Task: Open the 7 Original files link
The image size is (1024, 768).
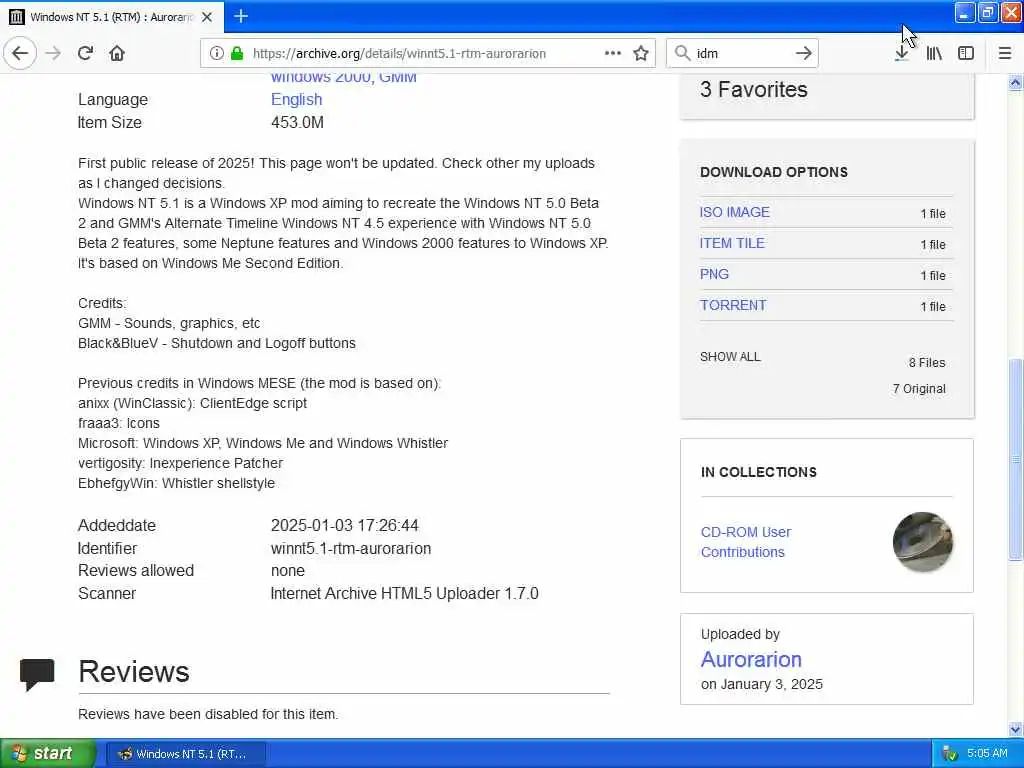Action: click(x=919, y=389)
